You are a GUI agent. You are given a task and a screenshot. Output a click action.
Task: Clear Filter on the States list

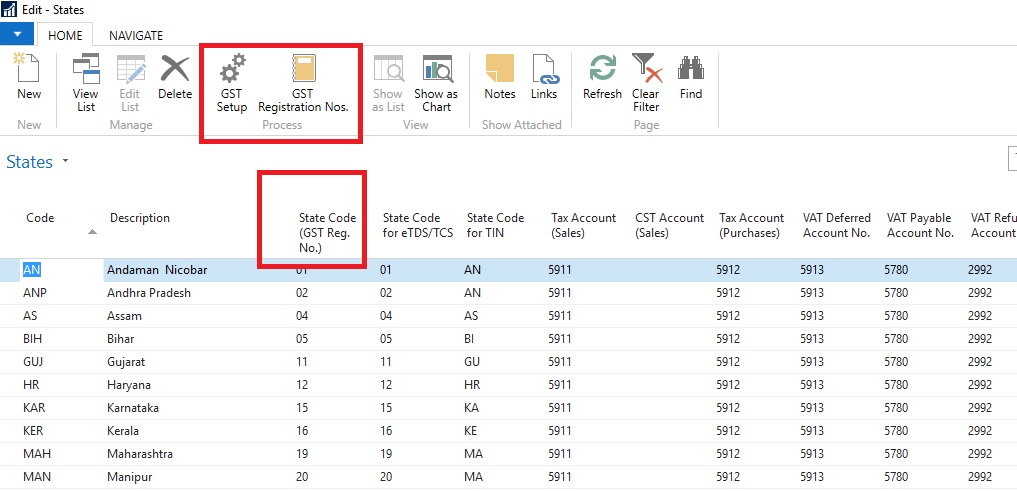(646, 83)
